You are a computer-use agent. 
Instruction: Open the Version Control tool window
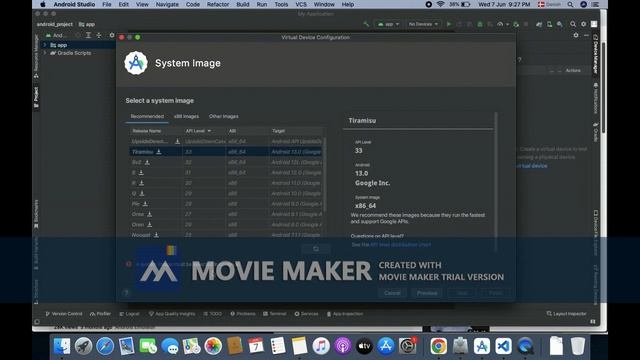click(x=64, y=314)
